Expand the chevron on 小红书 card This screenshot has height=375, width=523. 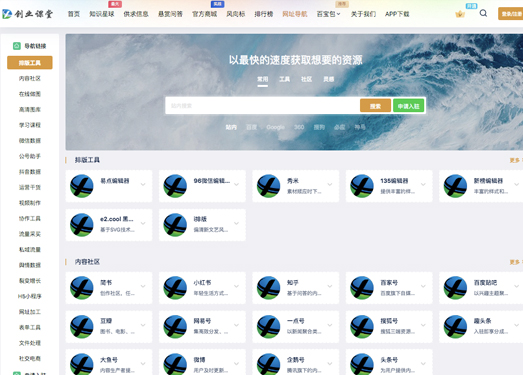pos(236,286)
